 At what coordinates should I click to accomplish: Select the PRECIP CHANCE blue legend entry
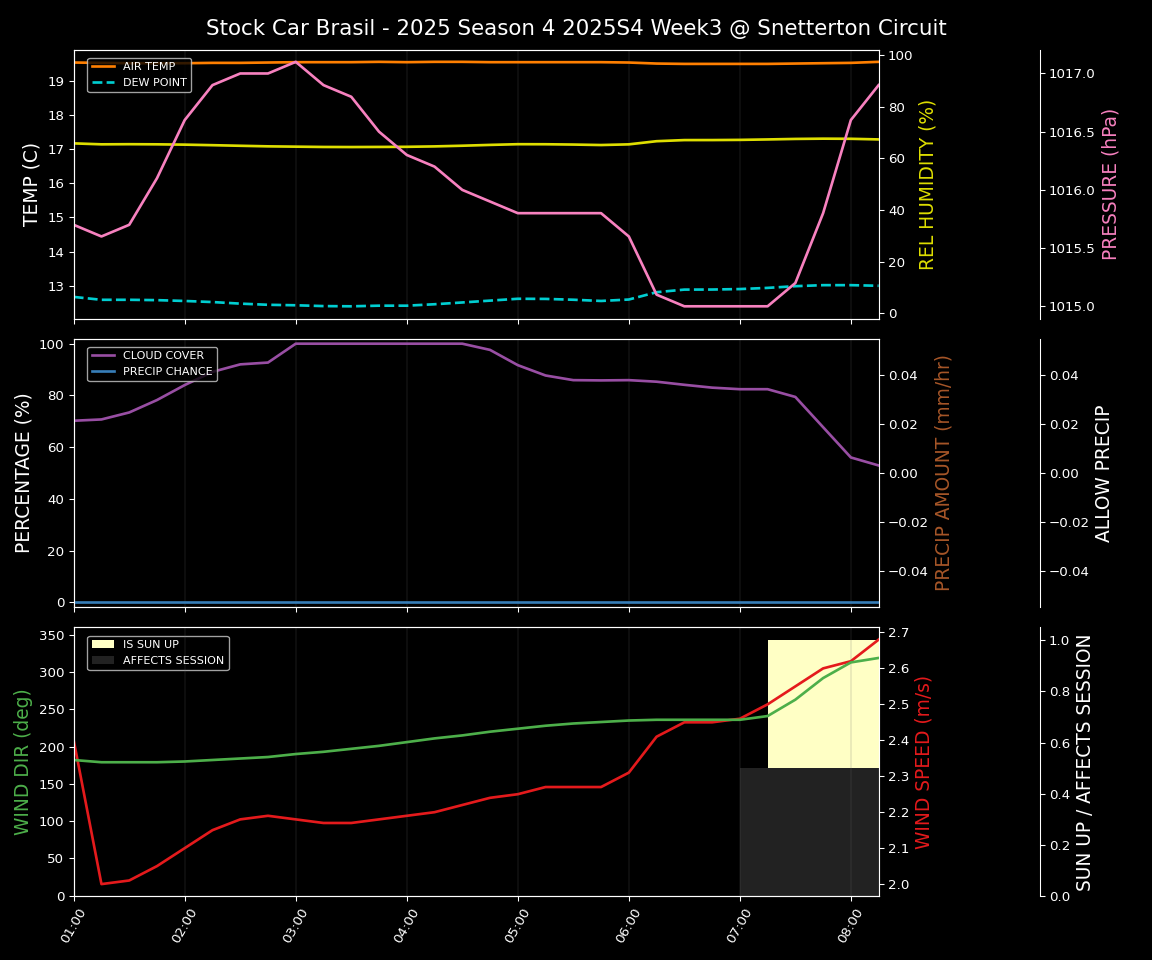click(104, 372)
